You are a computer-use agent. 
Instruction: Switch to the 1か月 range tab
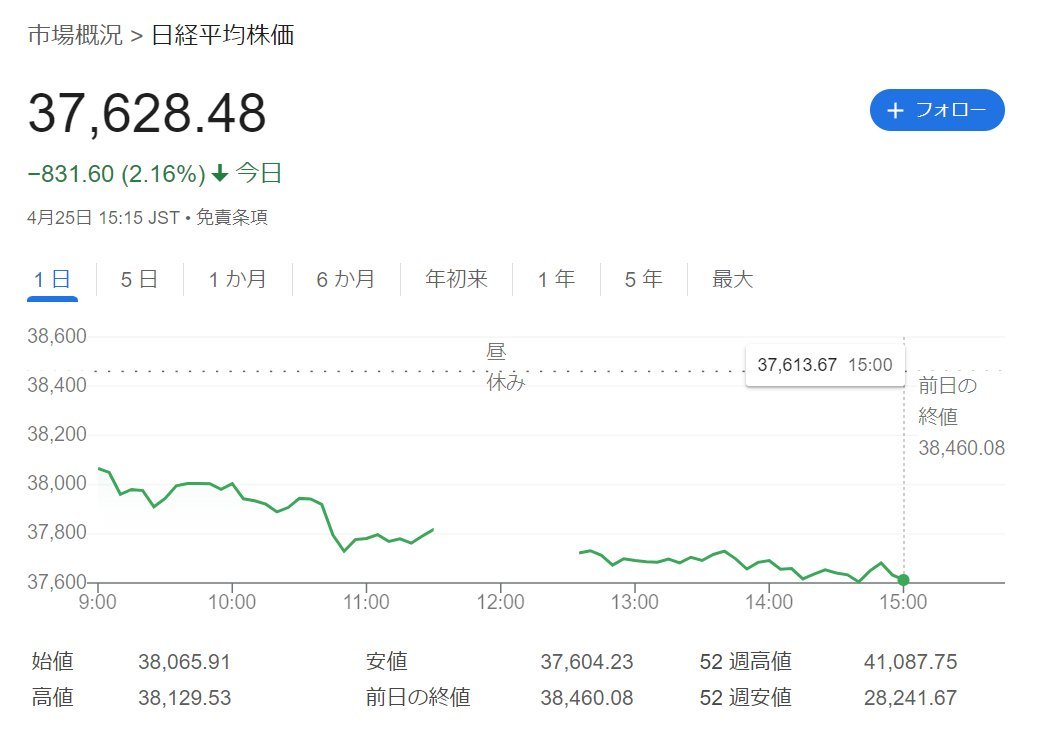point(237,279)
